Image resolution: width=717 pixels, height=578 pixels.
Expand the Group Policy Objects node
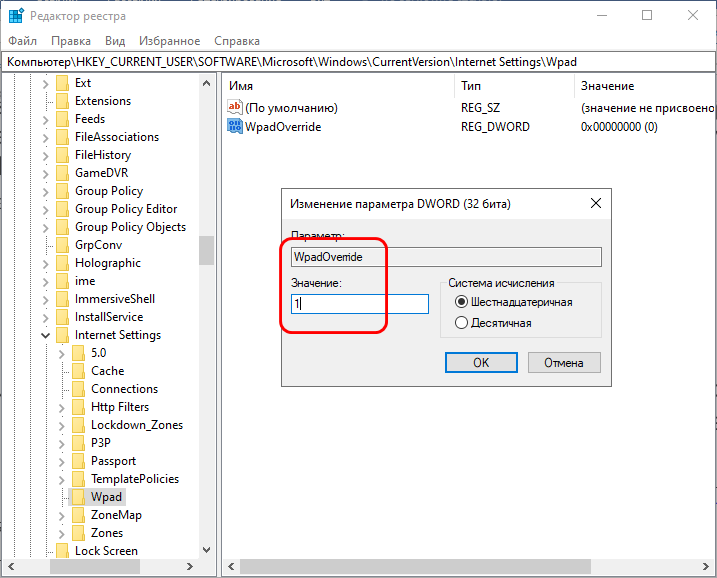tap(45, 228)
